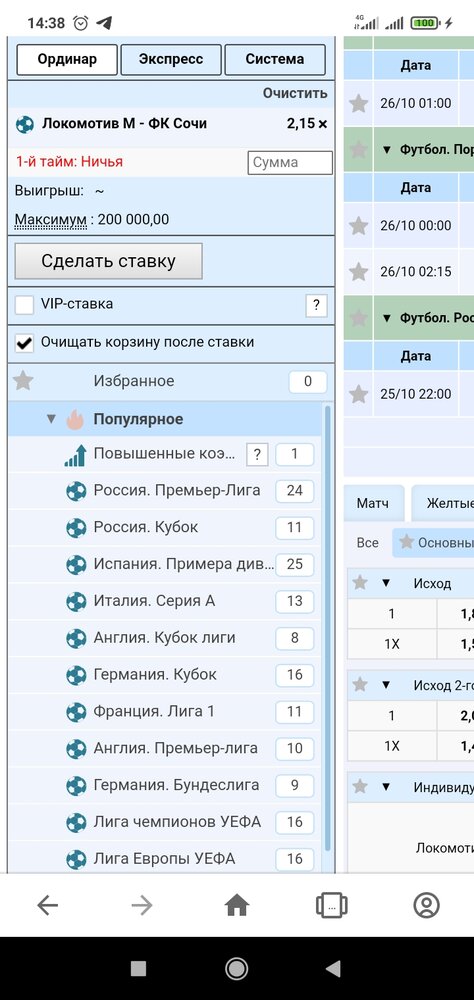Click count 25 for Испания. Примера

[x=295, y=565]
